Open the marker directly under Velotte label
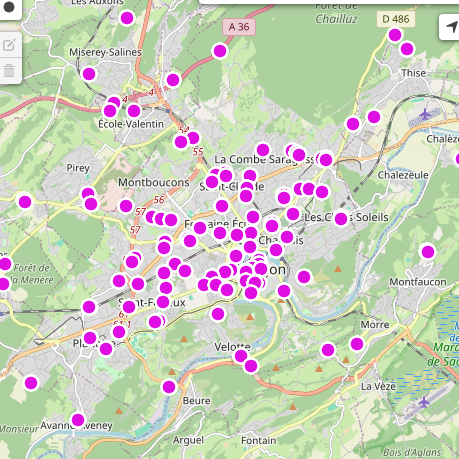Screen dimensions: 459x459 (x=241, y=356)
